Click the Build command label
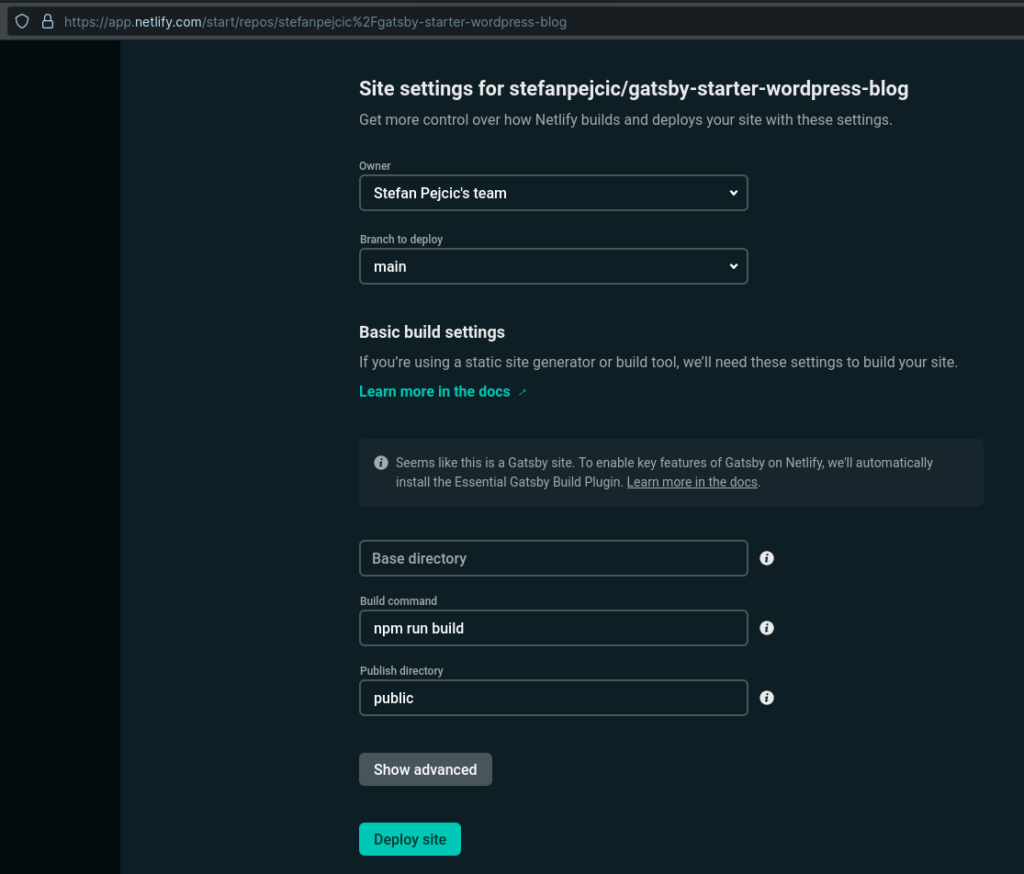Screen dimensions: 1024x874 point(398,601)
